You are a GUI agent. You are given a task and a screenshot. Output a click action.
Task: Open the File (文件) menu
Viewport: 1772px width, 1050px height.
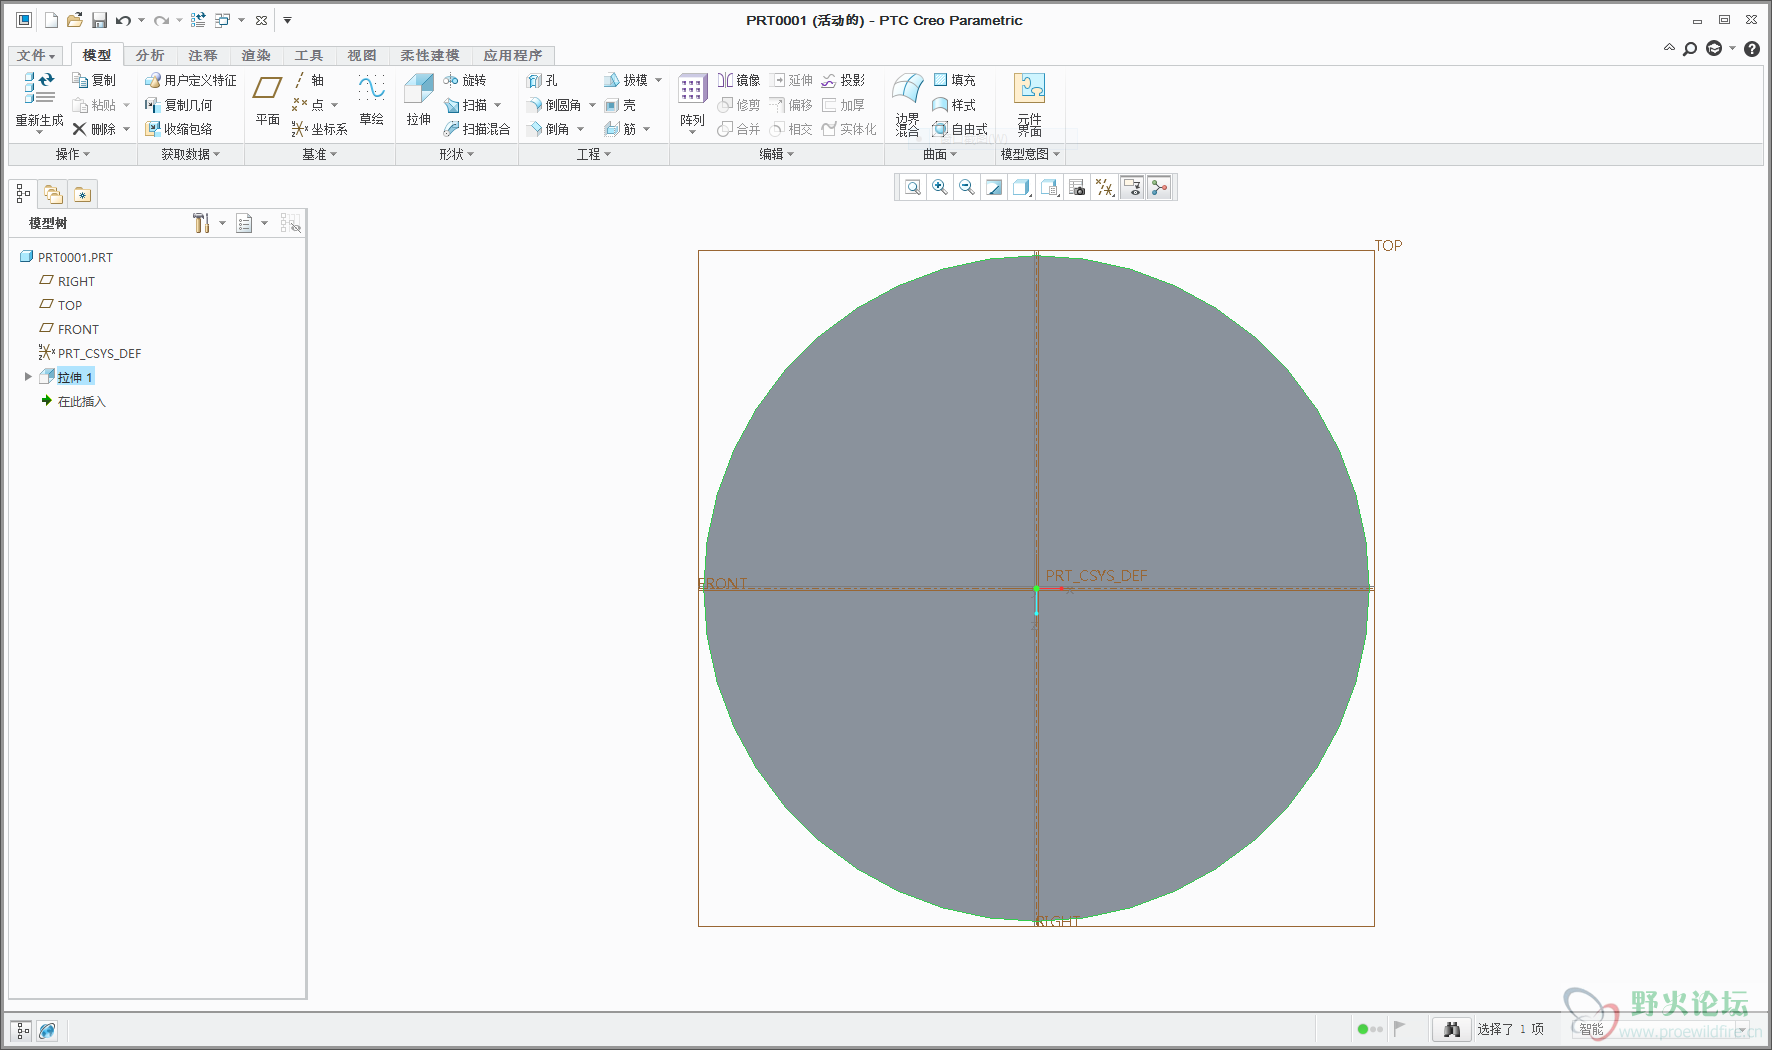[36, 55]
